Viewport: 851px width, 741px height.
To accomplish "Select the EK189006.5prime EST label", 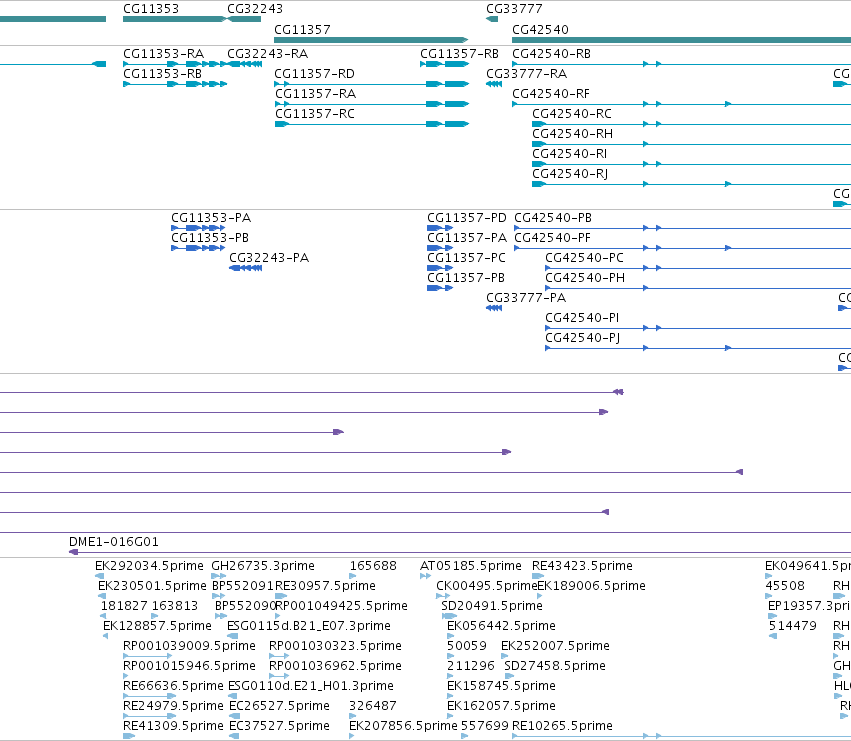I will pos(591,586).
